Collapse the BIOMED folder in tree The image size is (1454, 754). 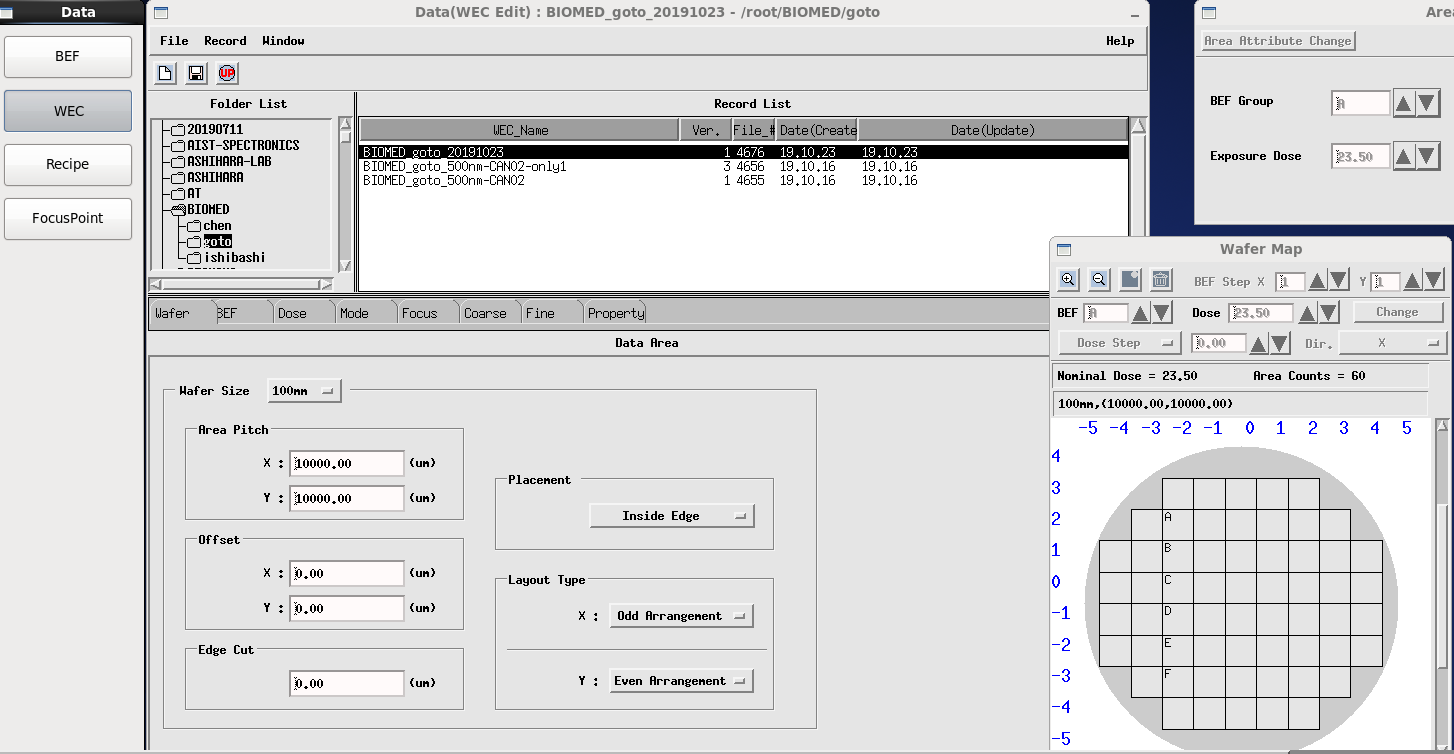[178, 210]
